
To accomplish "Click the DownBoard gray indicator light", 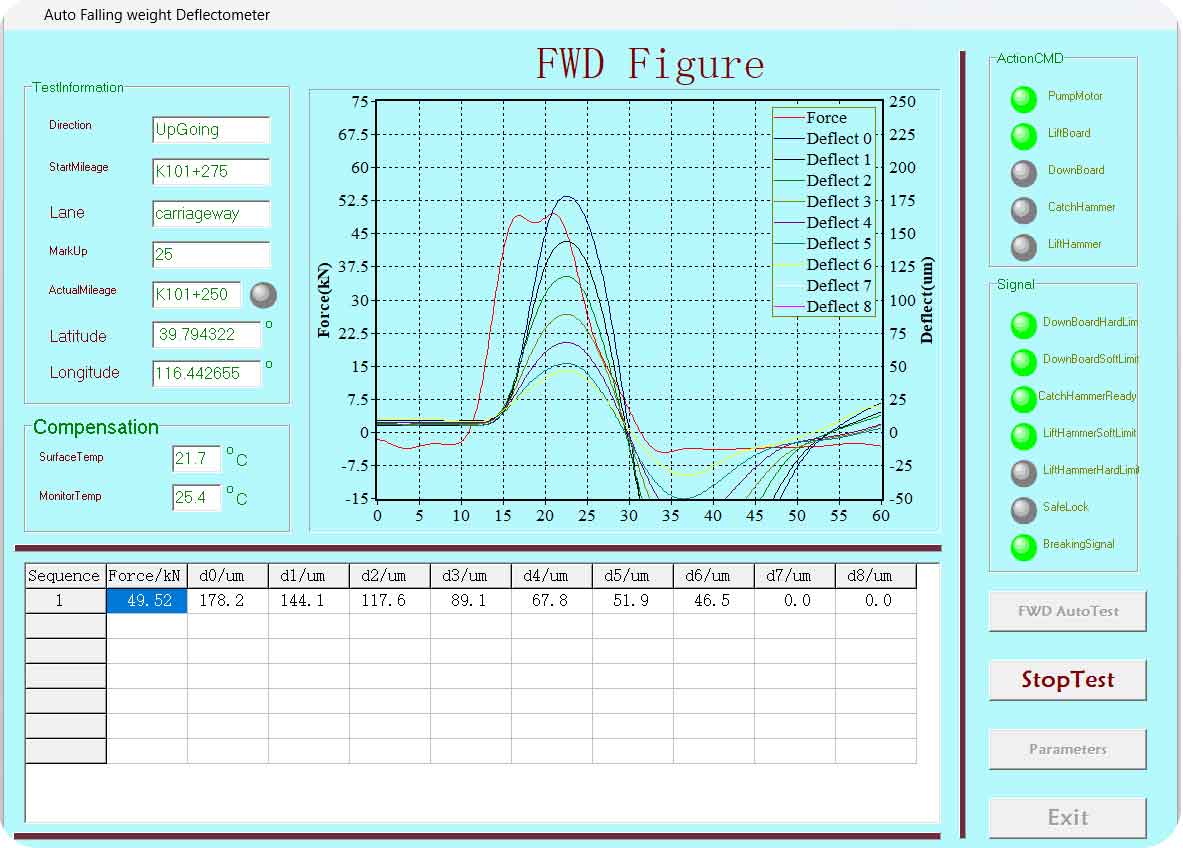I will point(1023,173).
